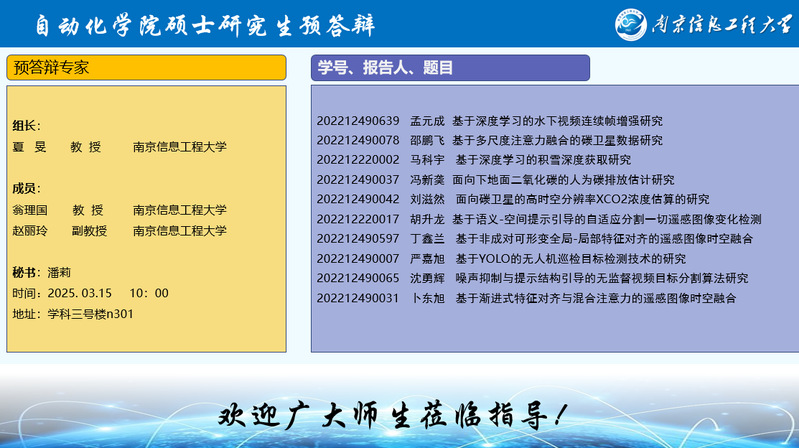Select student ID 202212490078
799x448 pixels.
358,140
